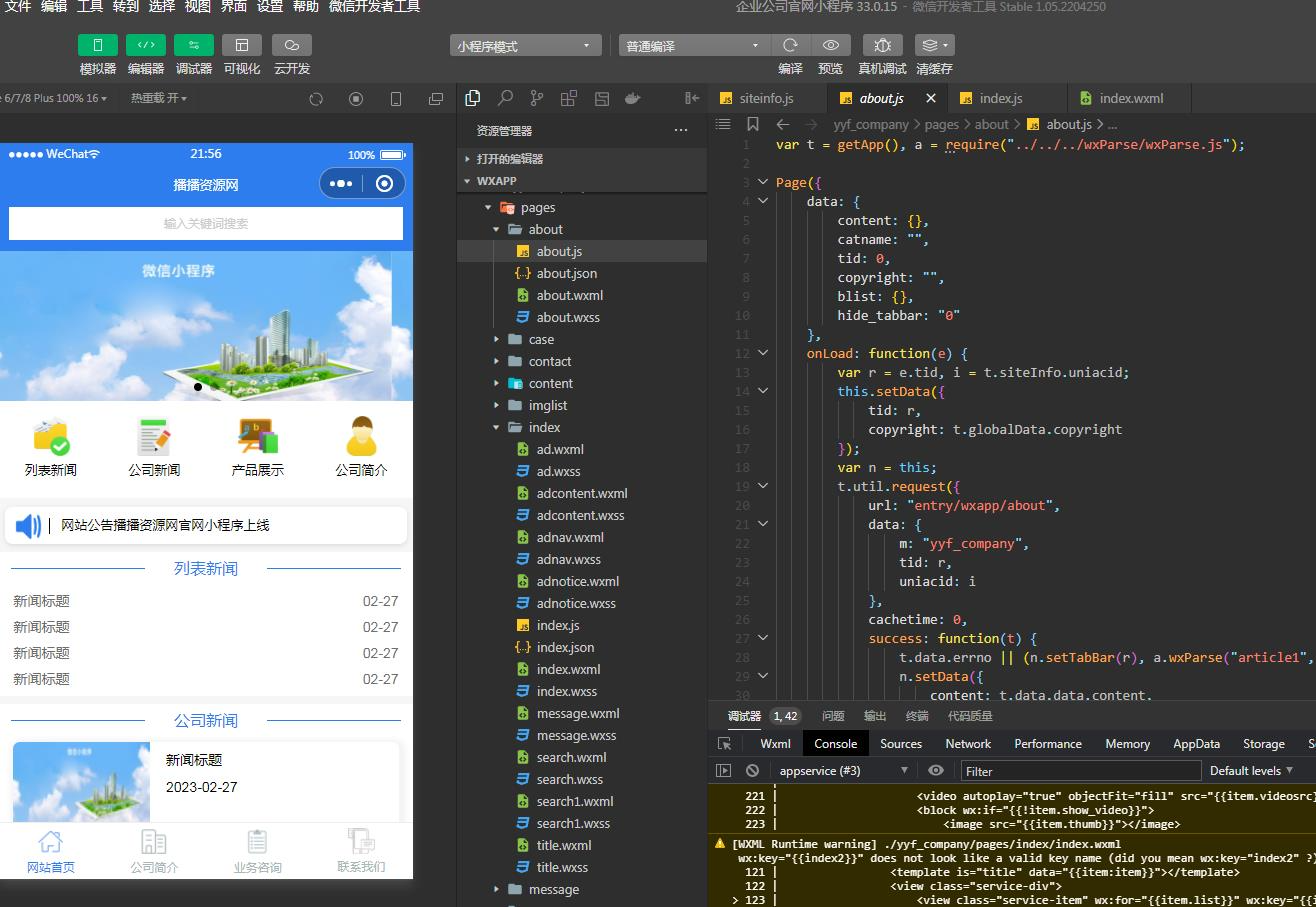Toggle the editor (编辑器) panel button

click(x=146, y=45)
